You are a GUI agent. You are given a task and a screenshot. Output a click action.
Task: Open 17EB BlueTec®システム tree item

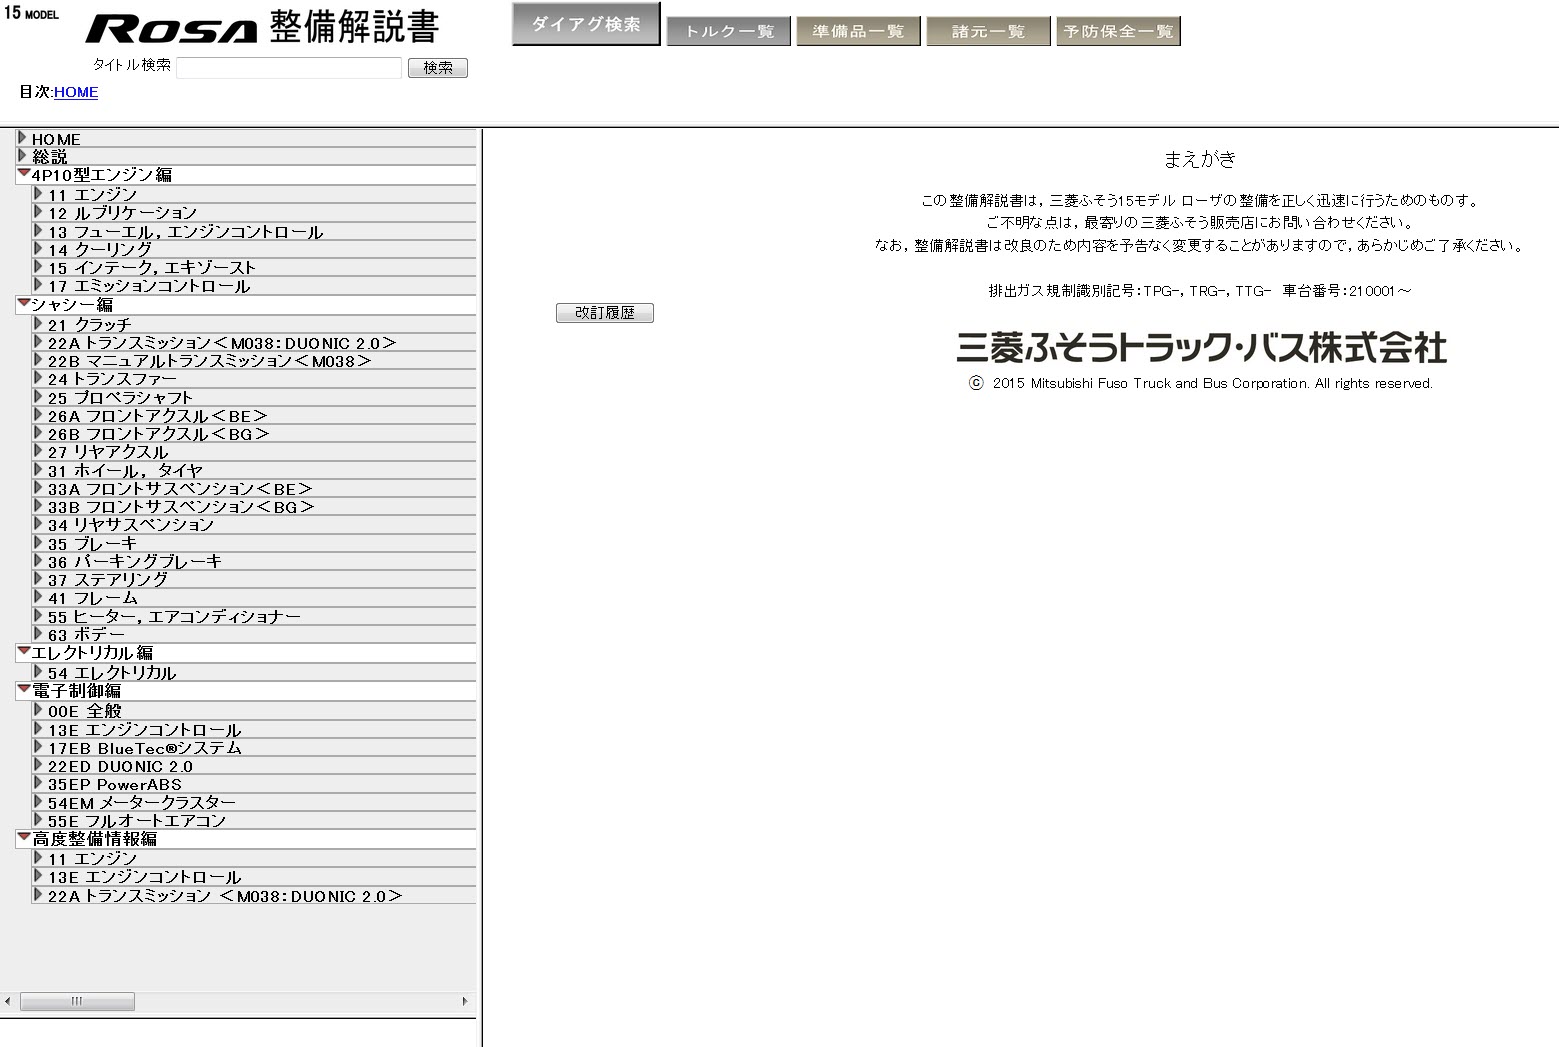pos(145,748)
